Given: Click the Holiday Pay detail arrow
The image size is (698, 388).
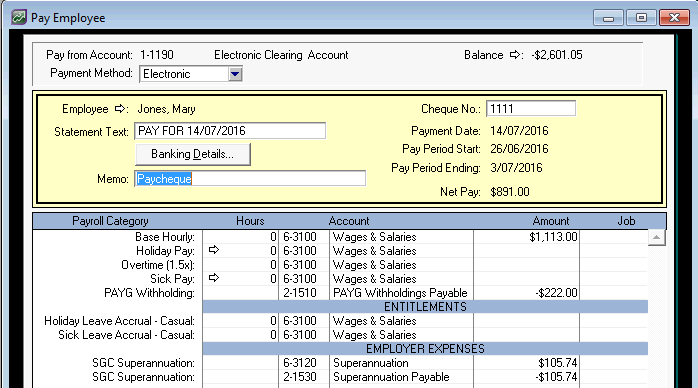Looking at the screenshot, I should 214,250.
